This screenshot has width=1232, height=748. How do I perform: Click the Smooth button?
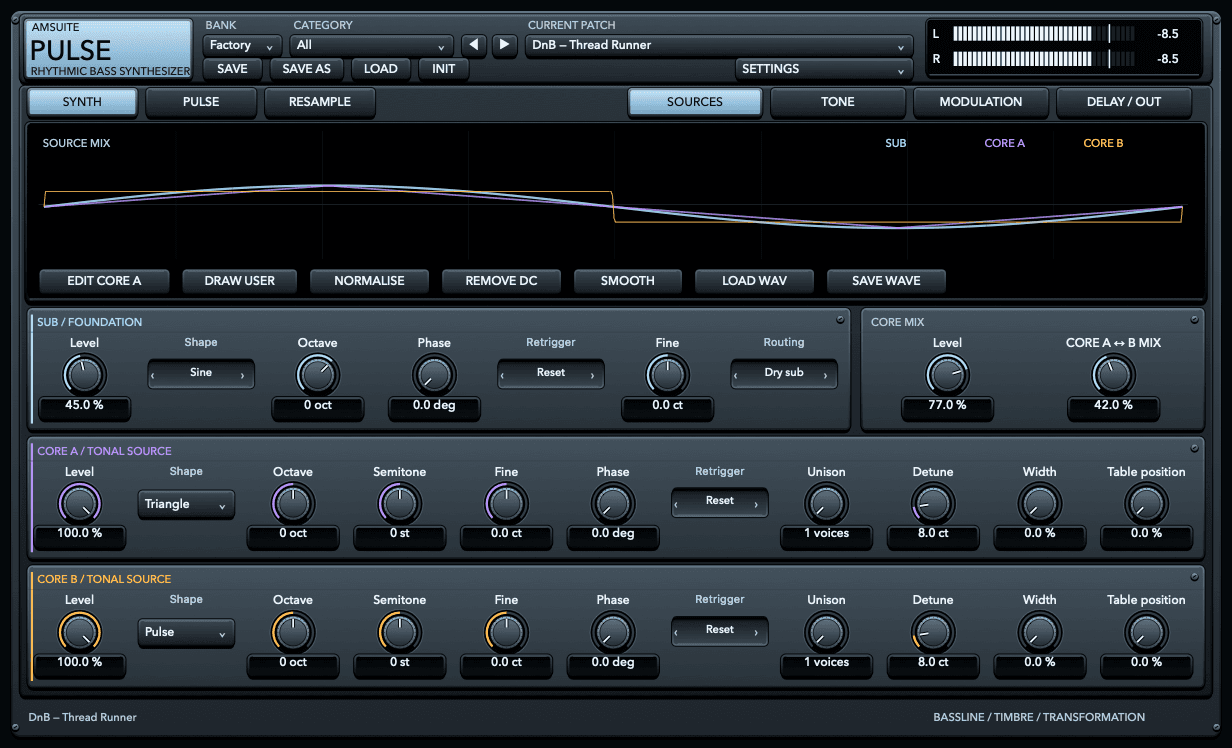(628, 281)
